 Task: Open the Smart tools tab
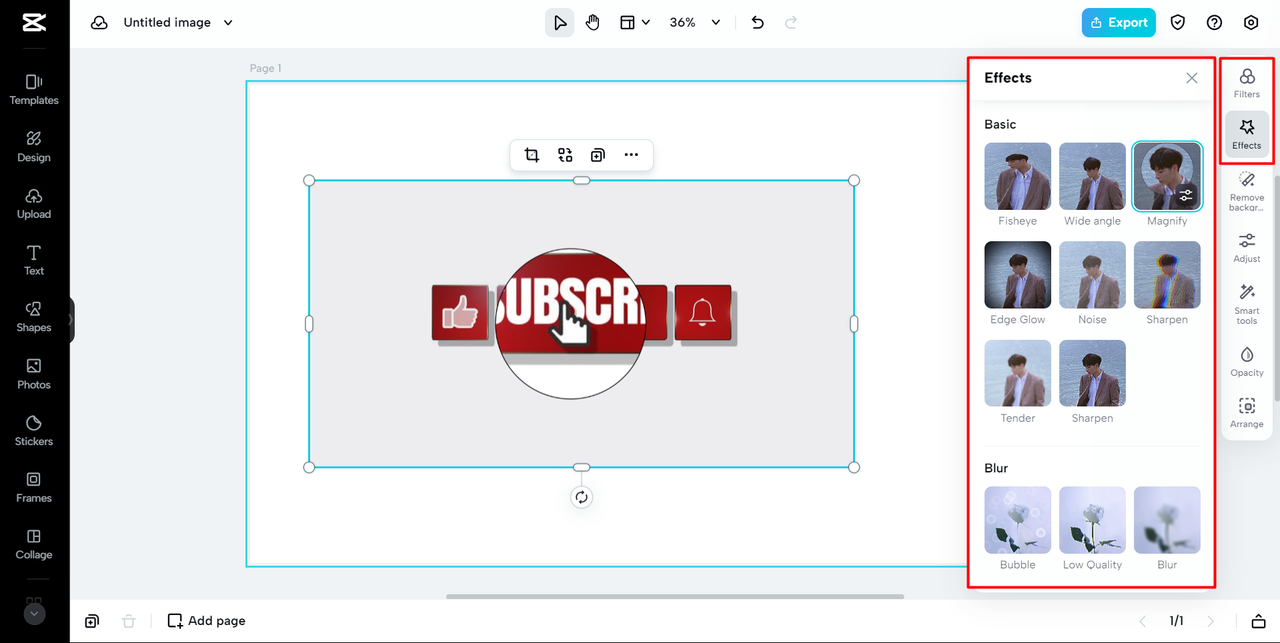pos(1247,304)
